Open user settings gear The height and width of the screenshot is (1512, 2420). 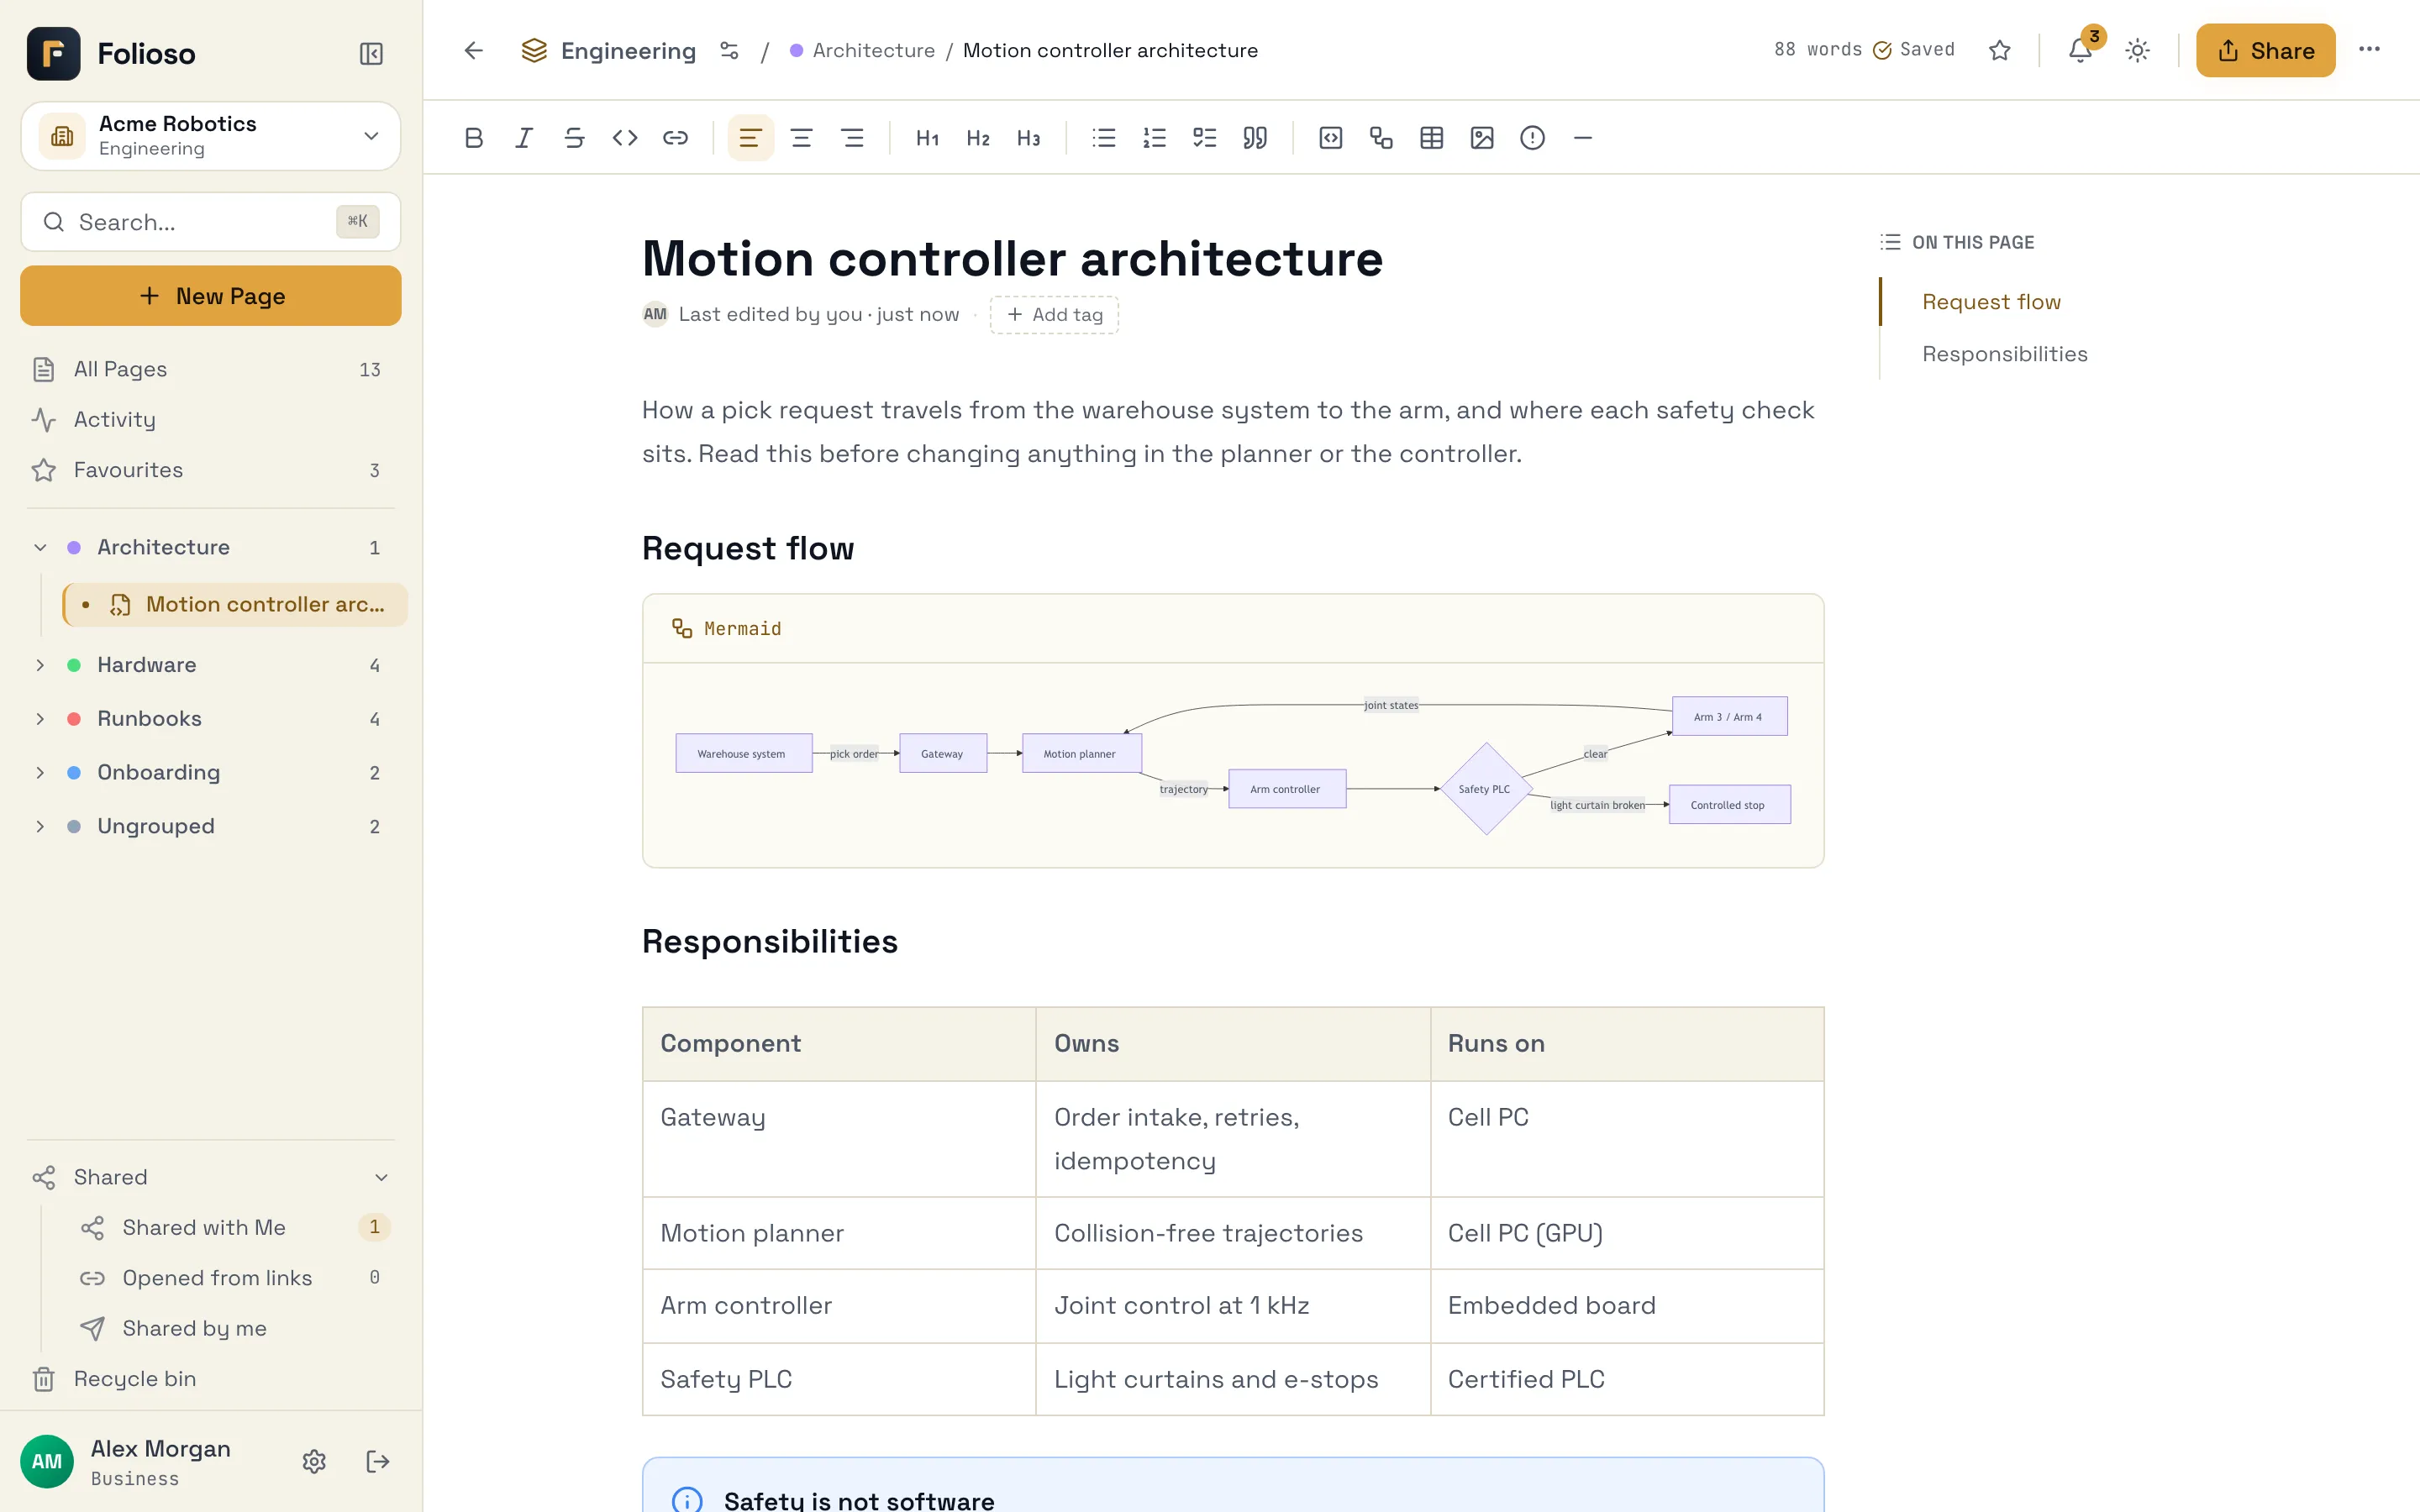[x=314, y=1461]
